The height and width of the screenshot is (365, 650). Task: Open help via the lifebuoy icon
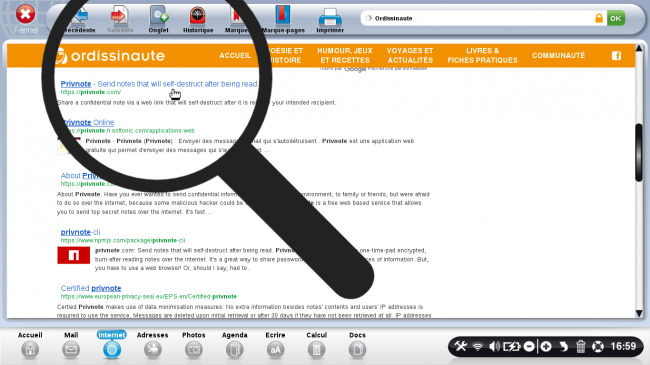pyautogui.click(x=598, y=346)
